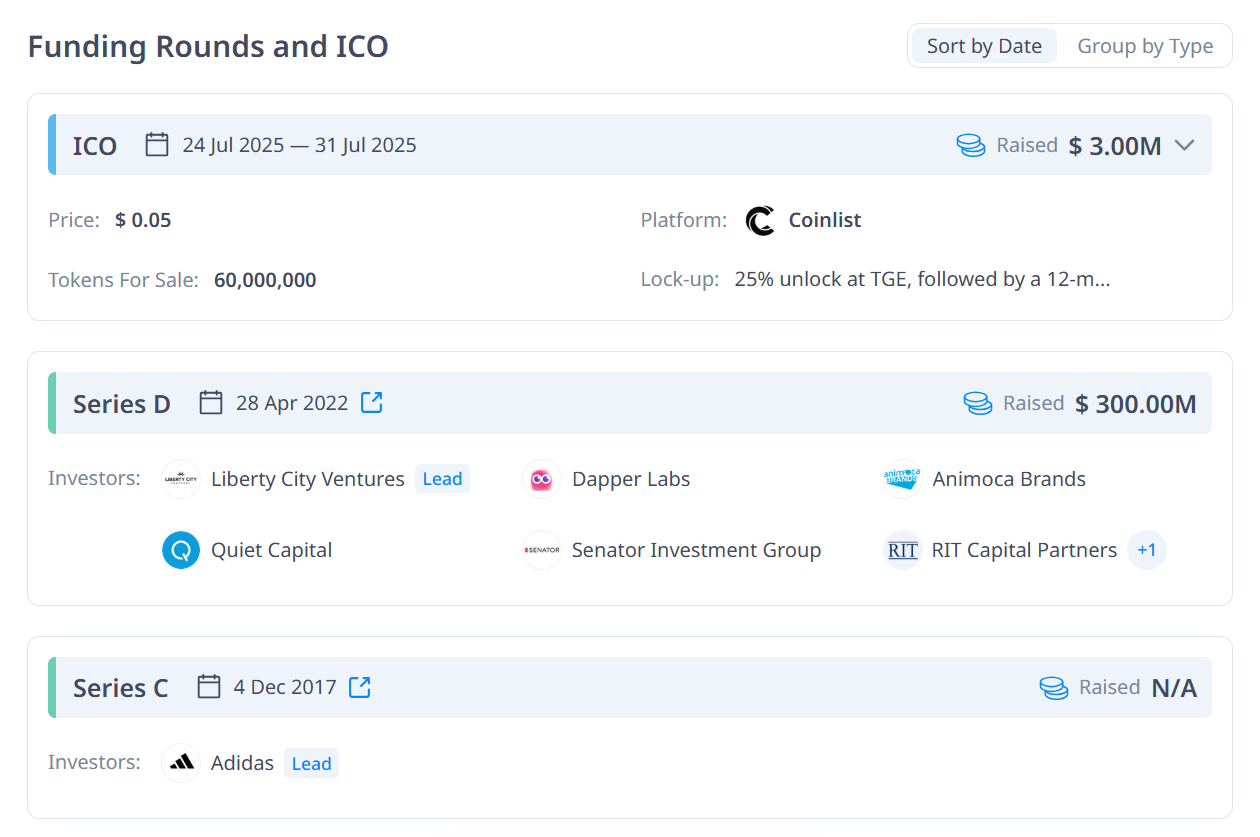This screenshot has height=837, width=1260.
Task: Expand the ICO round details chevron
Action: [x=1185, y=145]
